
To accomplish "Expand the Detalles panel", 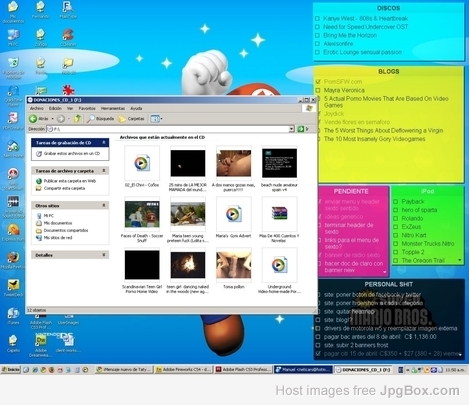I will [104, 255].
